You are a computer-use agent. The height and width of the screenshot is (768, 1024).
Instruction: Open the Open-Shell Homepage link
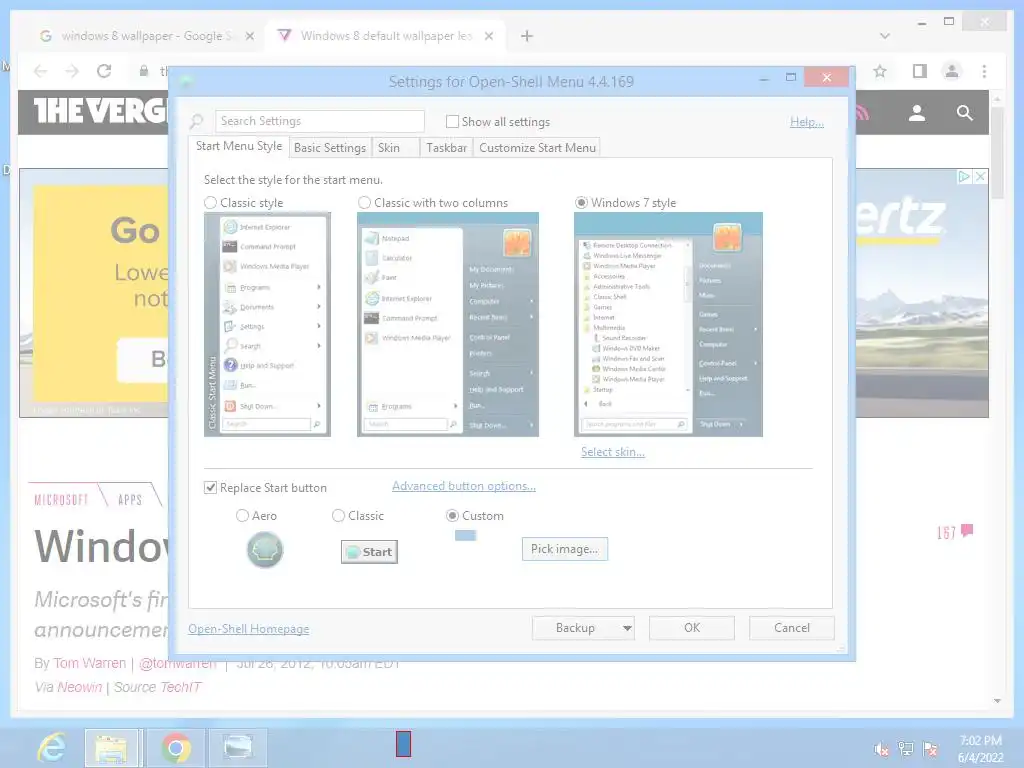point(249,628)
